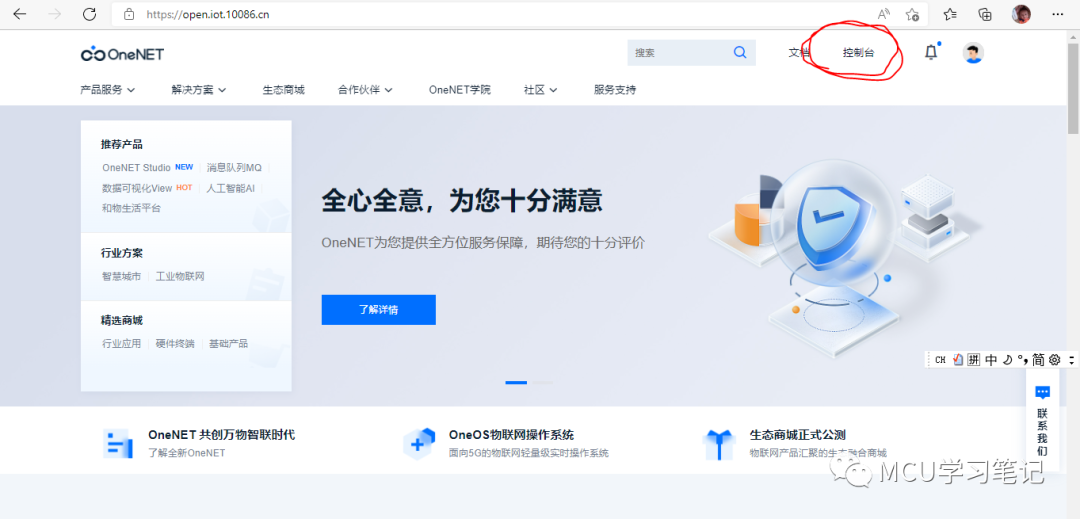
Task: Open OneNET 共创万物智联时代 card
Action: pyautogui.click(x=221, y=435)
